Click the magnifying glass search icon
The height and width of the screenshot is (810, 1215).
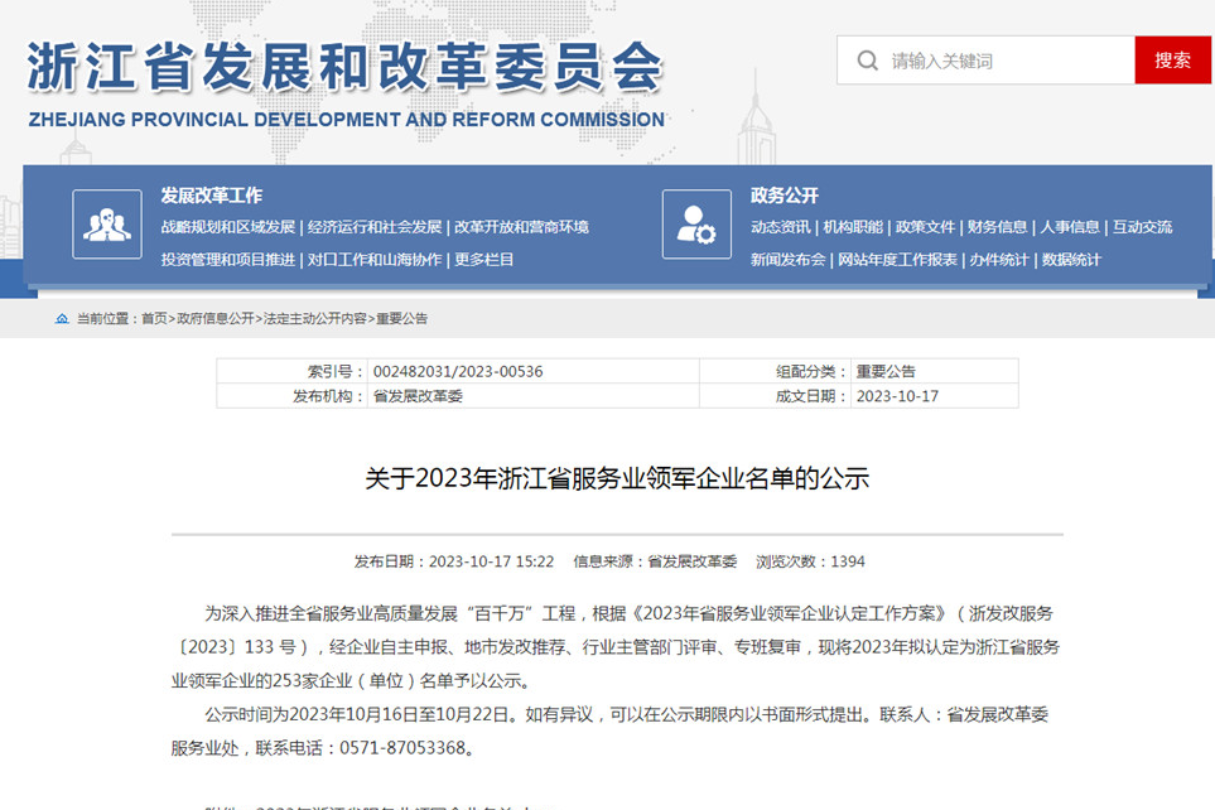[867, 61]
